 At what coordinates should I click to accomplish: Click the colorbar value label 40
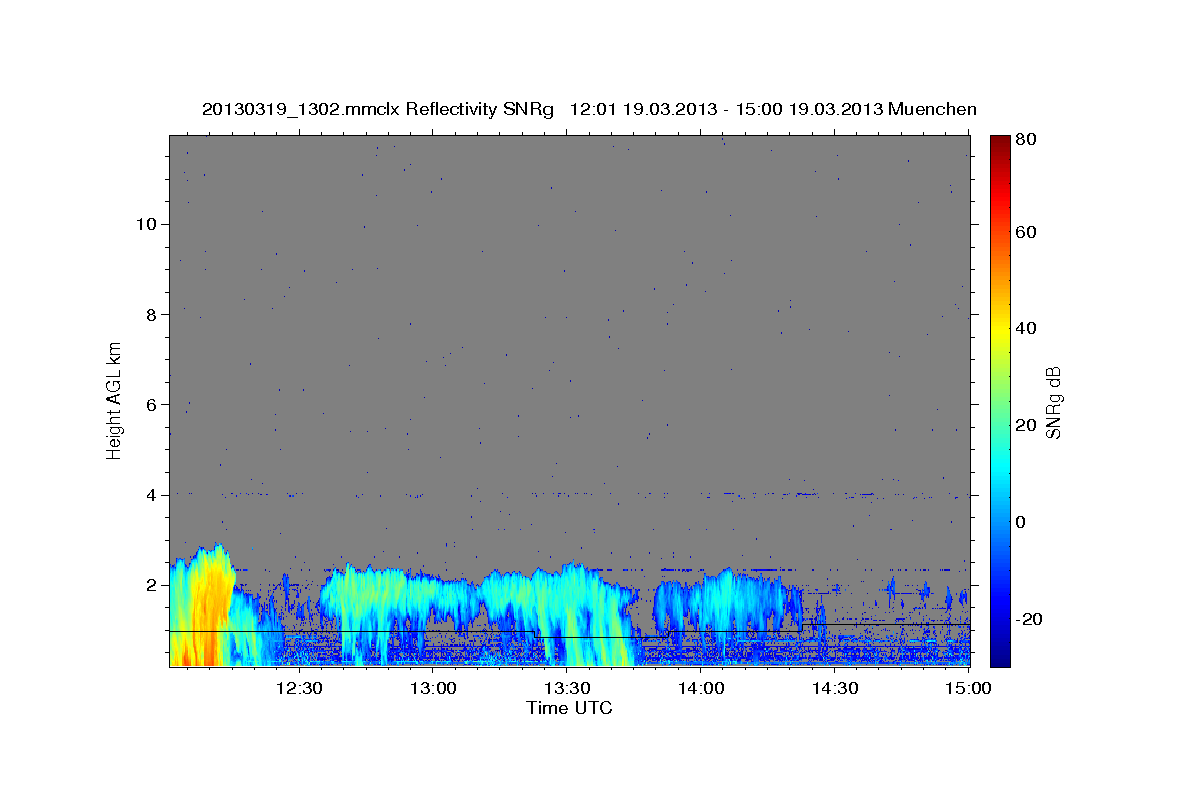[1026, 328]
